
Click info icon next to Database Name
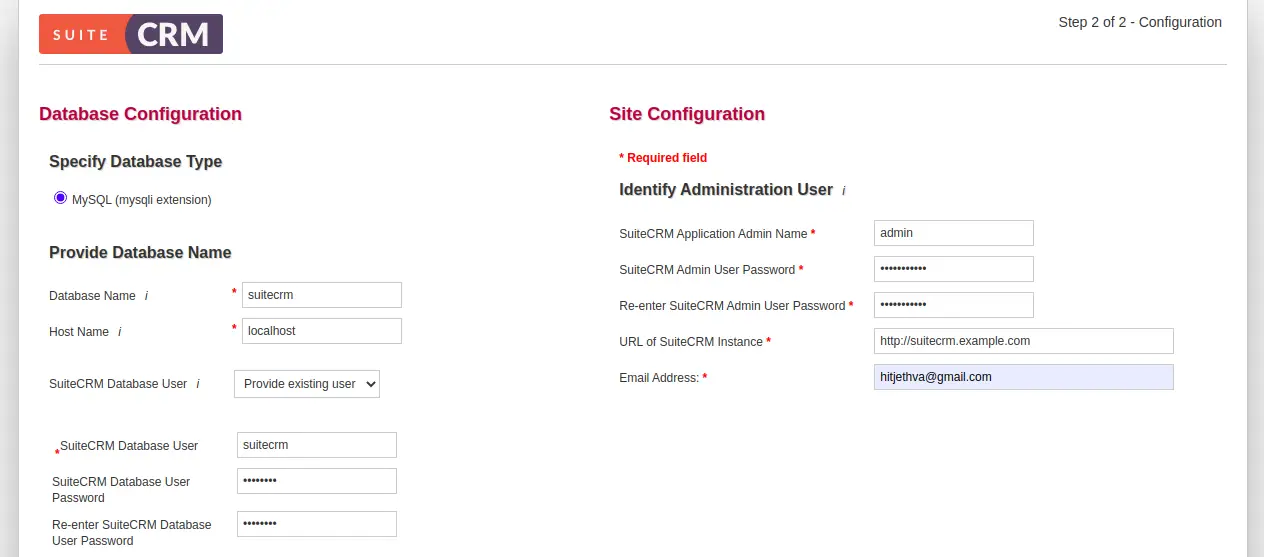[x=147, y=296]
